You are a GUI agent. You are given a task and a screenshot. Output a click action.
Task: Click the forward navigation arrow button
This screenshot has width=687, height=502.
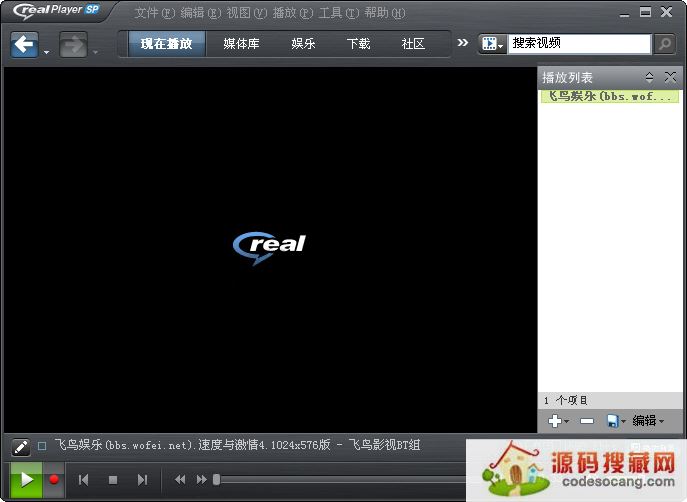[73, 44]
